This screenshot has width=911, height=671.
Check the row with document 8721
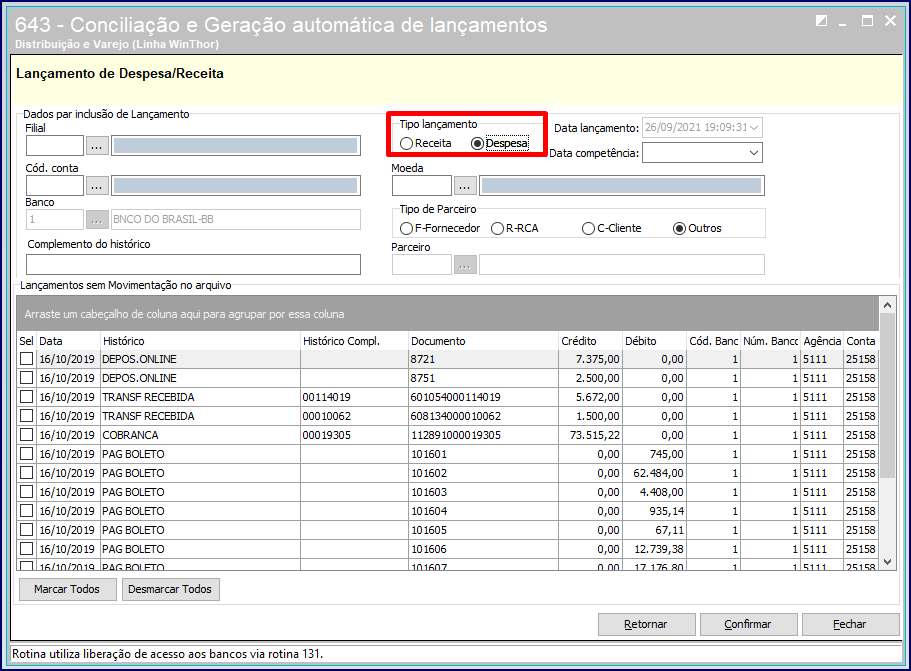click(27, 359)
